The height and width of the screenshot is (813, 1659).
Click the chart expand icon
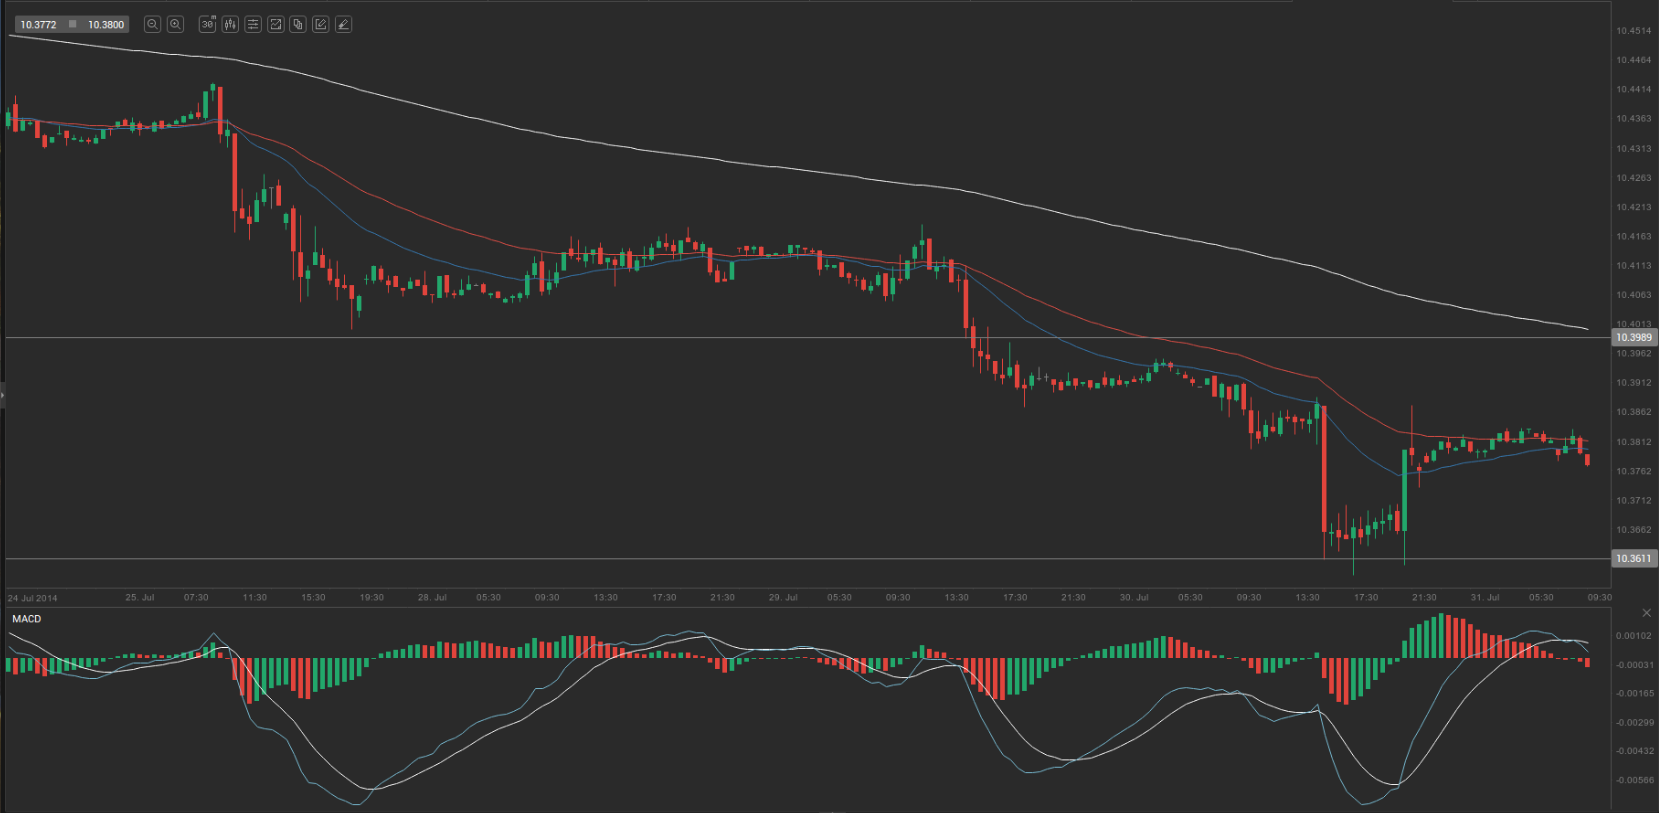coord(276,24)
